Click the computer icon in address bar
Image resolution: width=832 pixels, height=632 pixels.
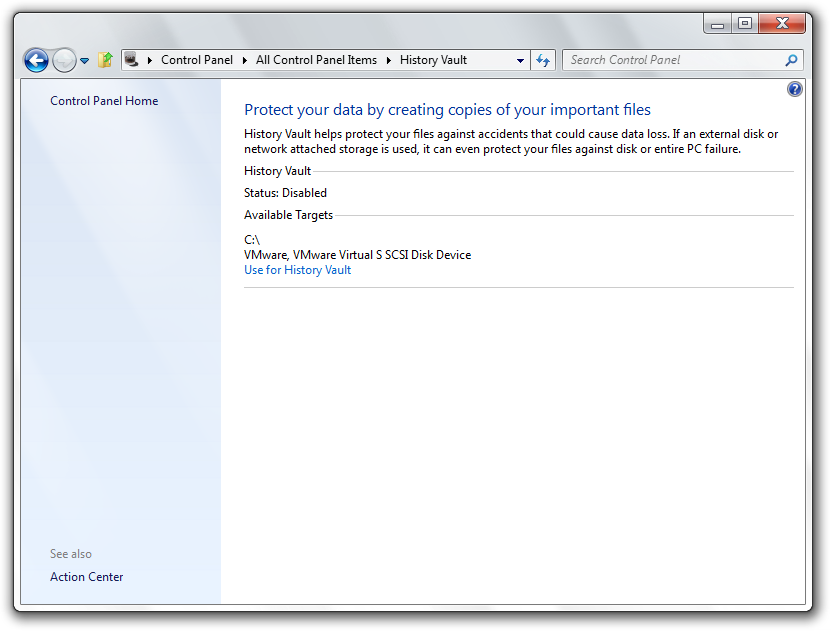pyautogui.click(x=132, y=59)
